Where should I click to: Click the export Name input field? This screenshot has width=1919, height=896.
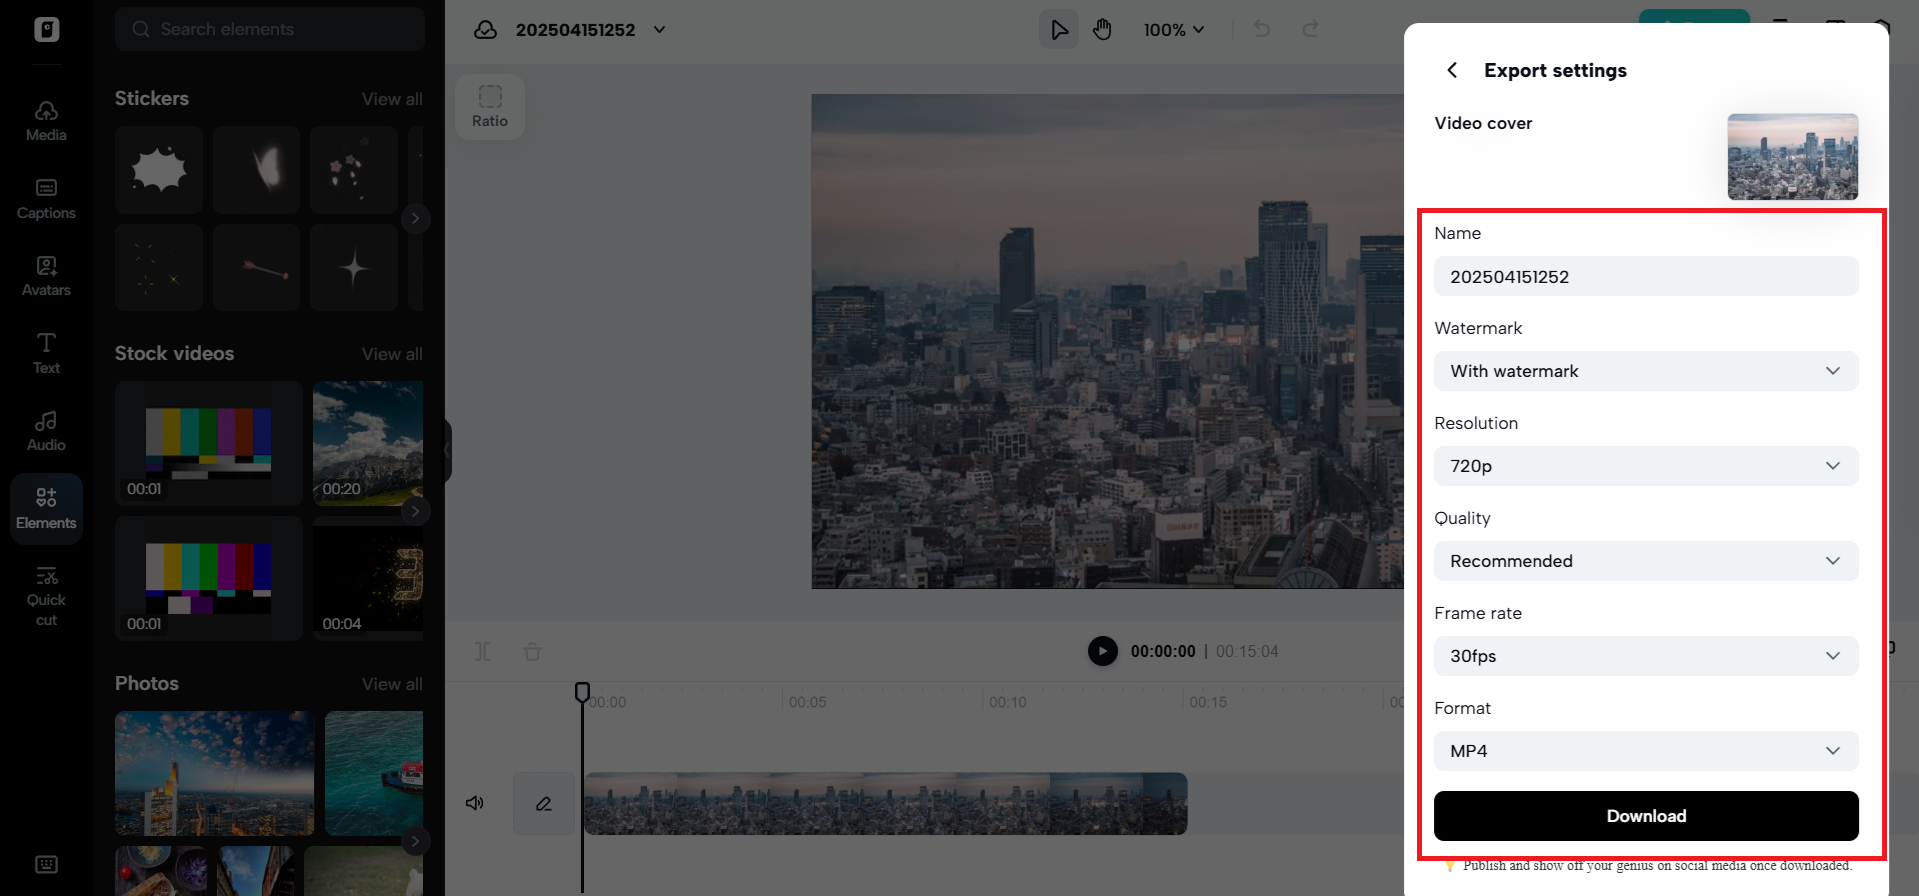click(1646, 276)
